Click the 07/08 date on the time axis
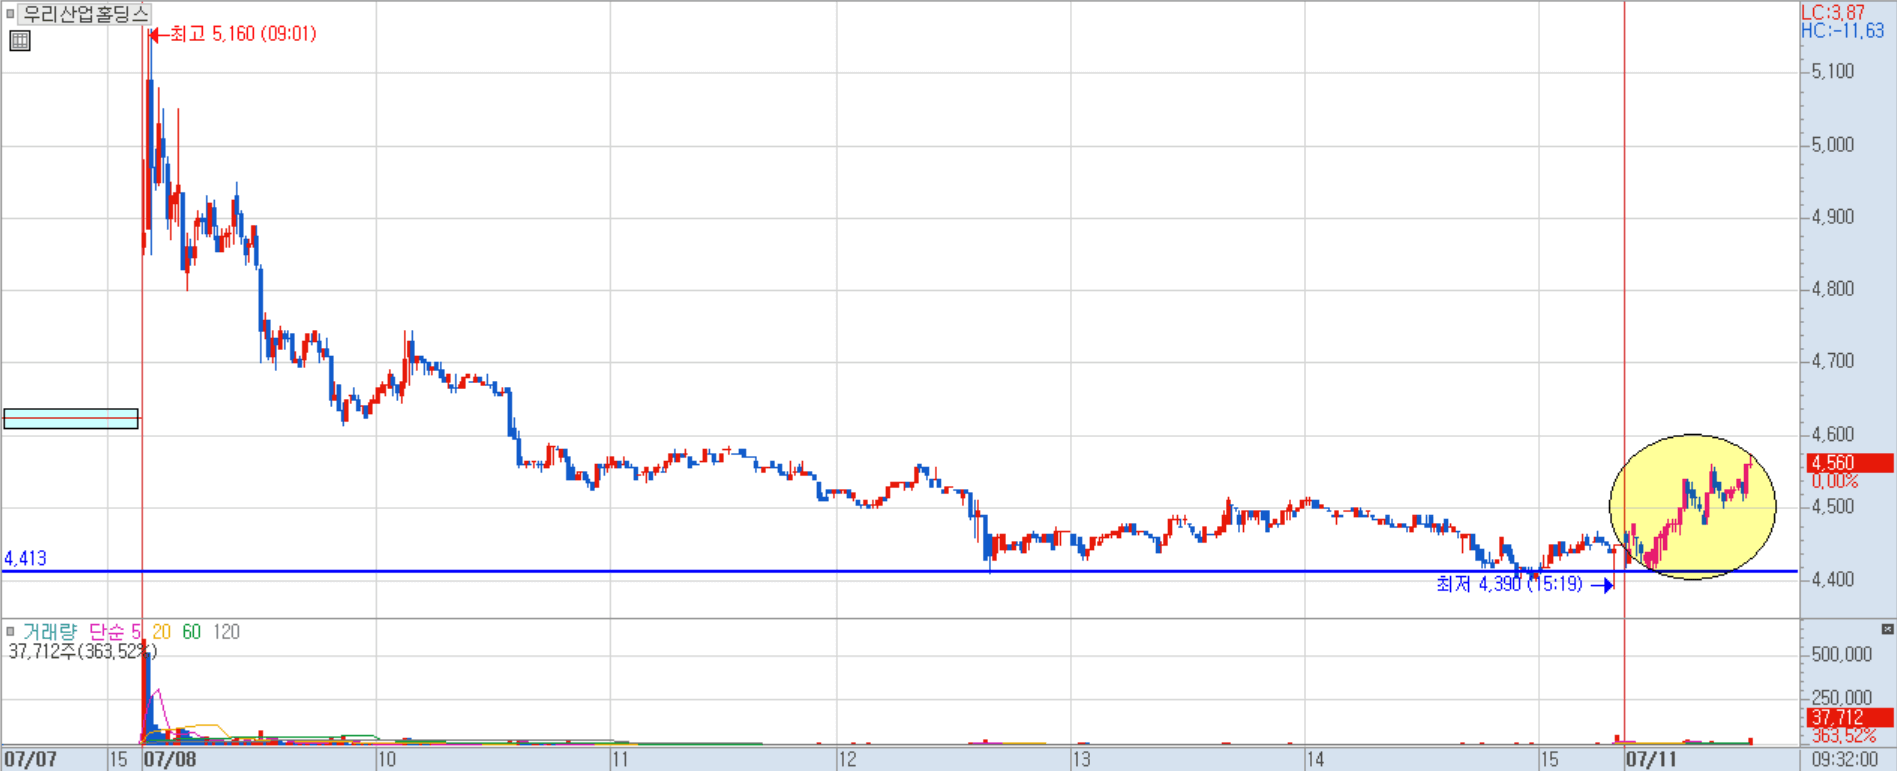 point(171,759)
